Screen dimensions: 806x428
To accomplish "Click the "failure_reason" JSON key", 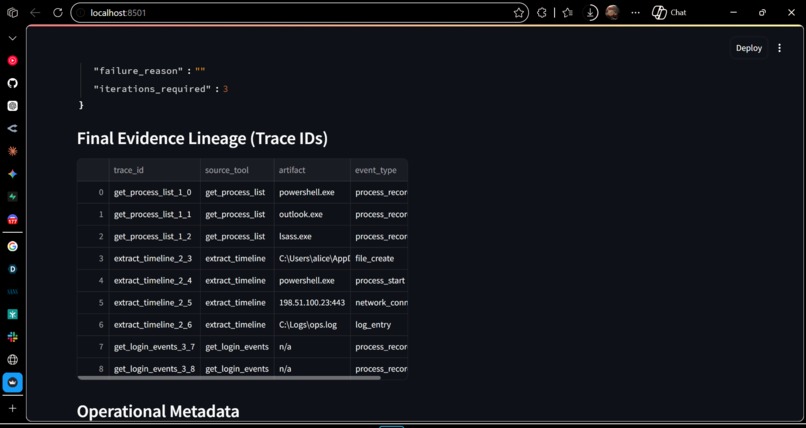I will (x=138, y=71).
